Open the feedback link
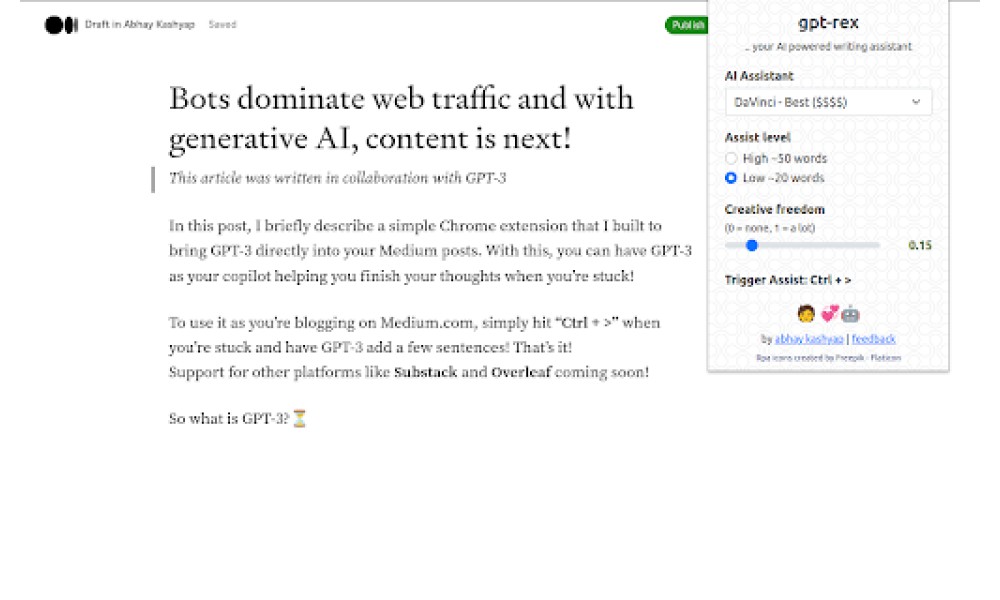 tap(873, 339)
